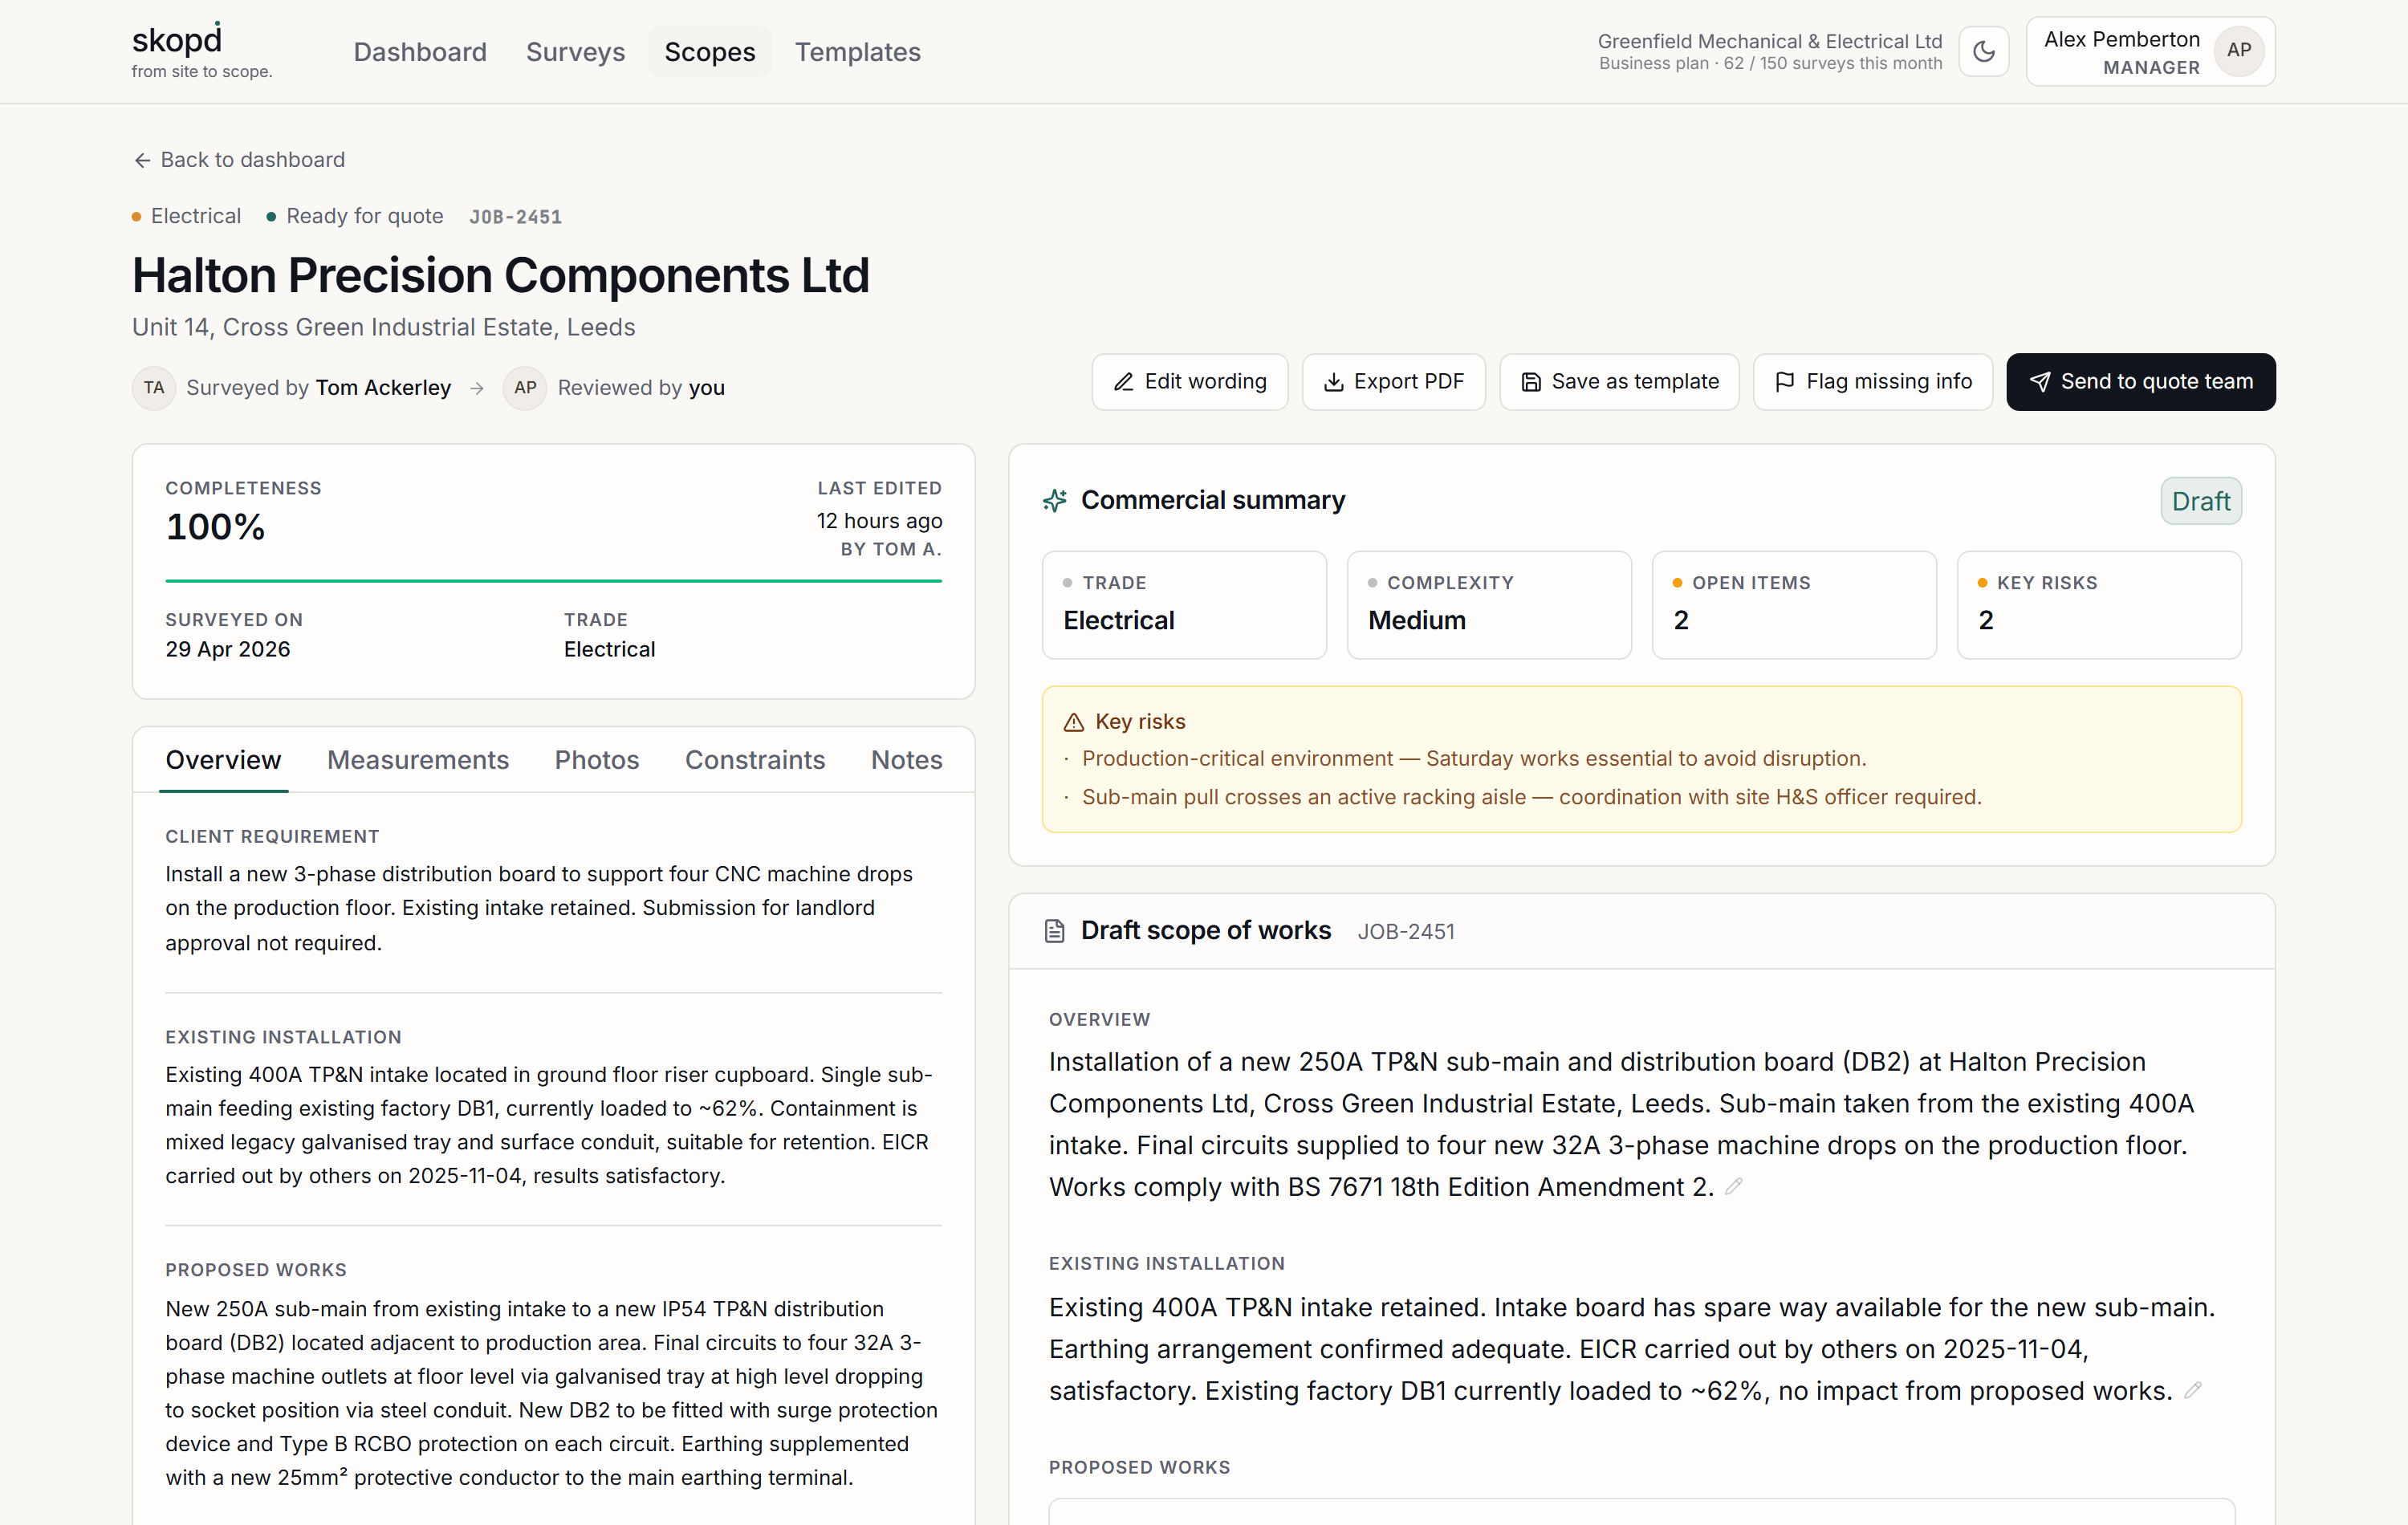
Task: Click Flag missing info button
Action: point(1873,382)
